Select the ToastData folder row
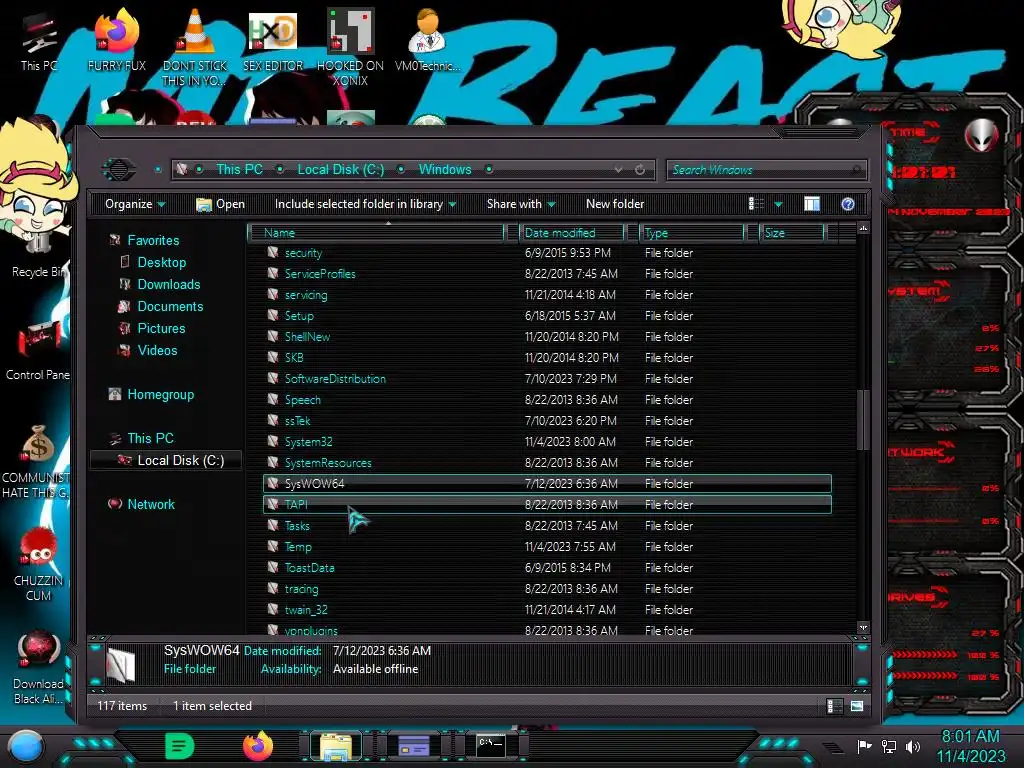Image resolution: width=1024 pixels, height=768 pixels. [x=547, y=568]
